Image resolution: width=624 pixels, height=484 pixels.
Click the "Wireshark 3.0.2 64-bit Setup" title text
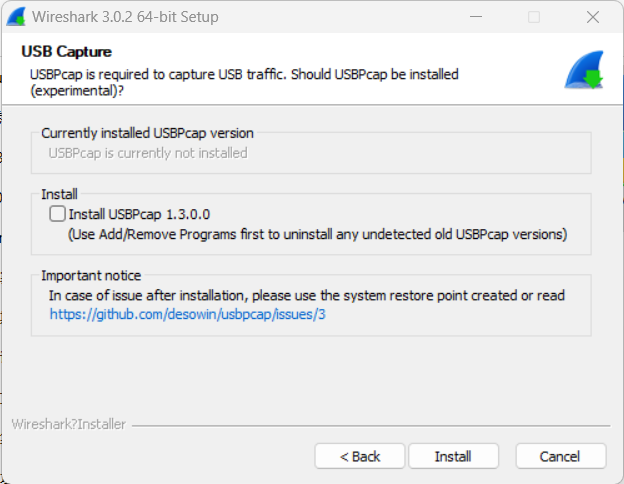tap(125, 17)
